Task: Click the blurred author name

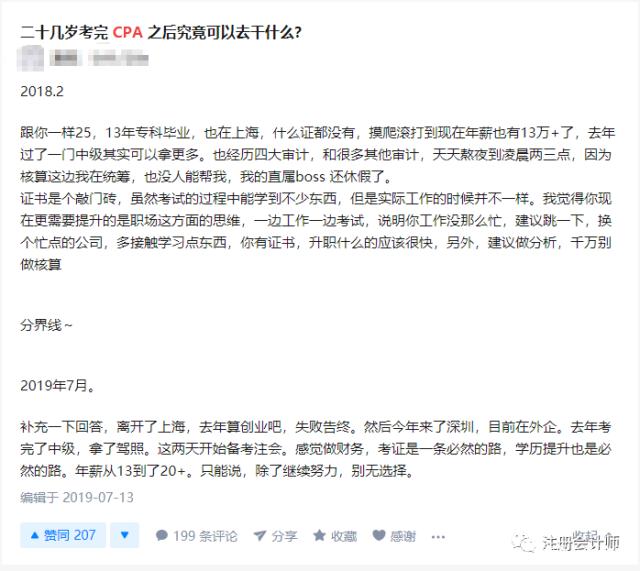Action: coord(65,58)
